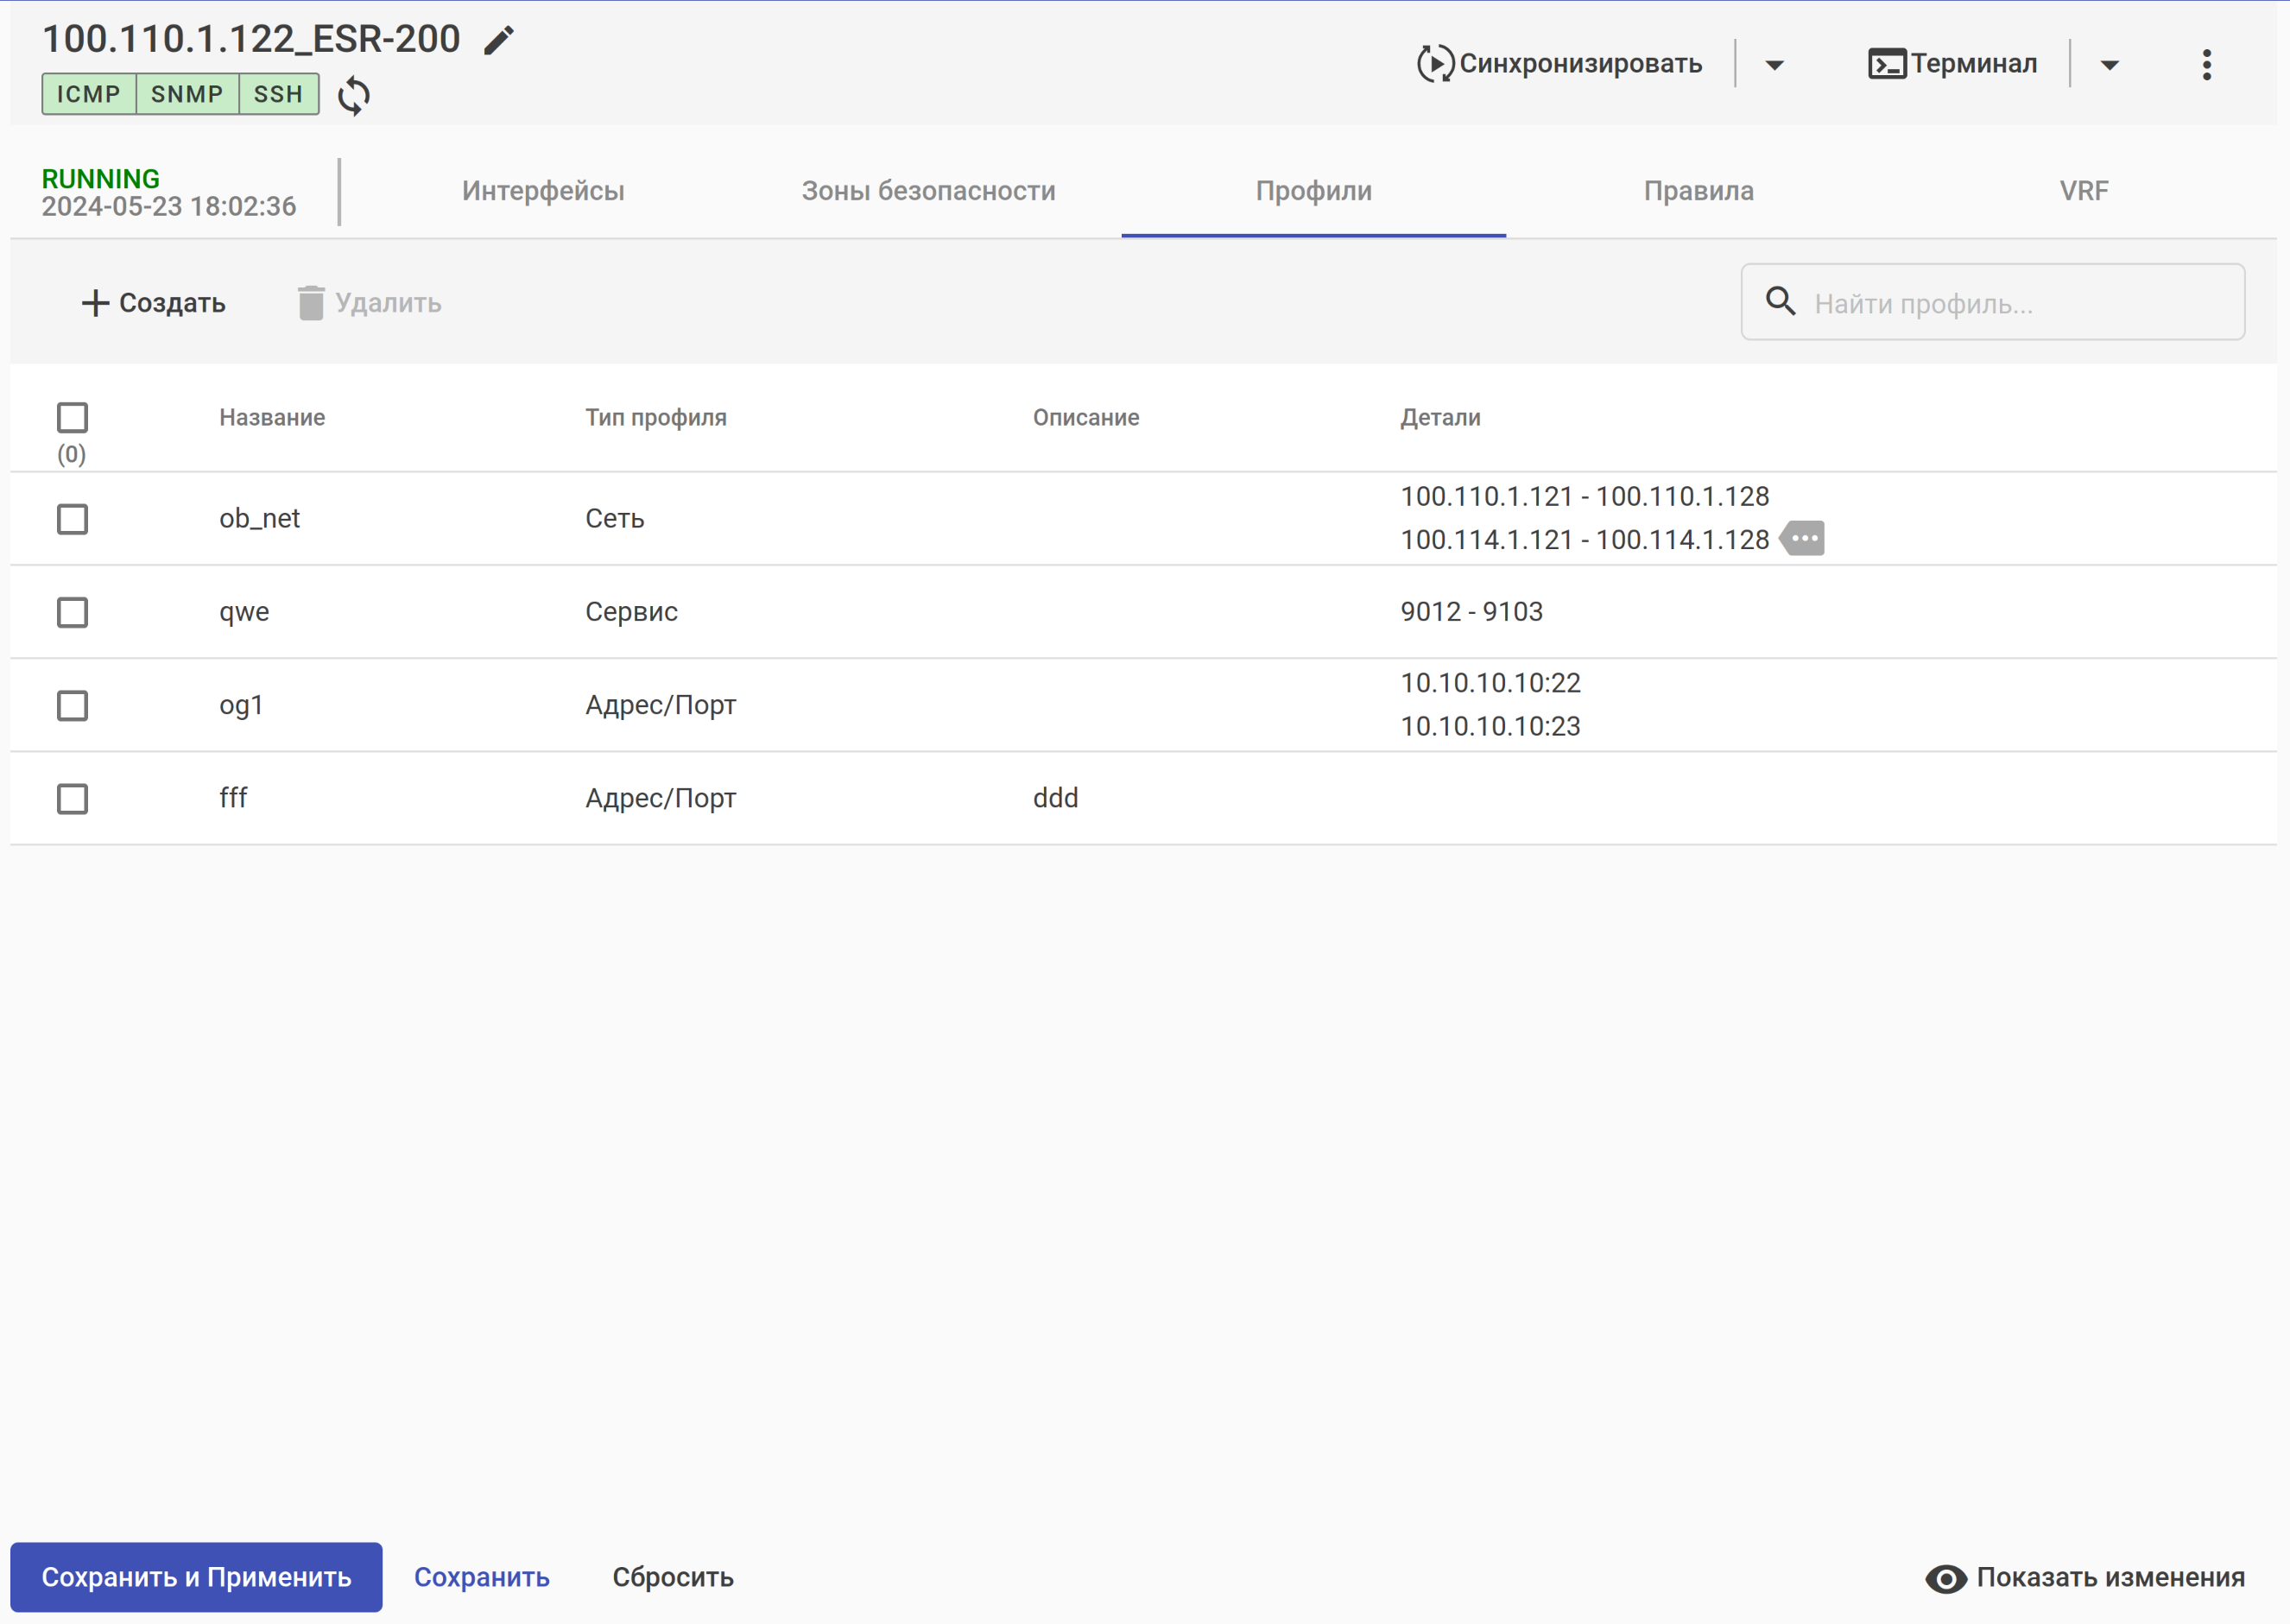Image resolution: width=2290 pixels, height=1624 pixels.
Task: Click the circular refresh status icon
Action: tap(353, 96)
